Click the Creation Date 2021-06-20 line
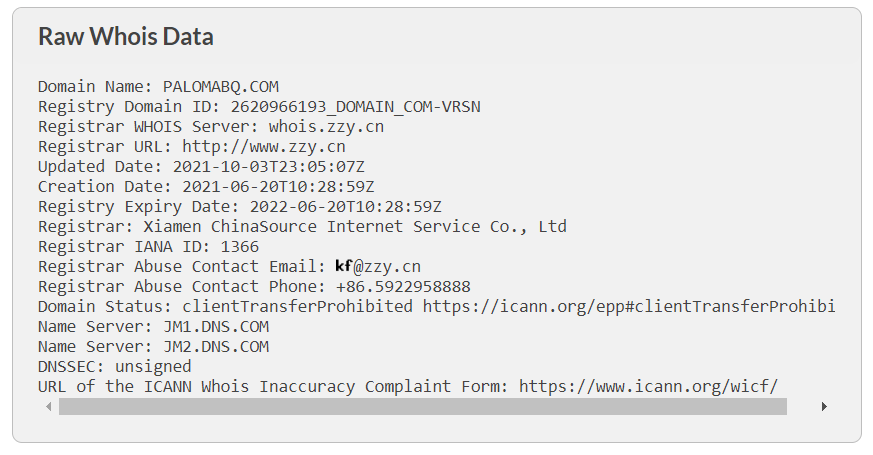This screenshot has width=873, height=455. (206, 187)
